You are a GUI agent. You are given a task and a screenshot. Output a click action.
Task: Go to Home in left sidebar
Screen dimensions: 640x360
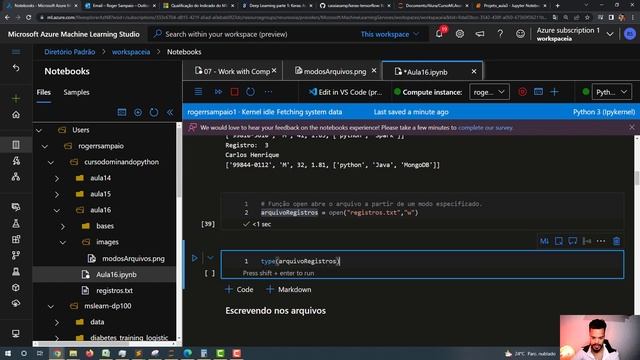pos(16,115)
